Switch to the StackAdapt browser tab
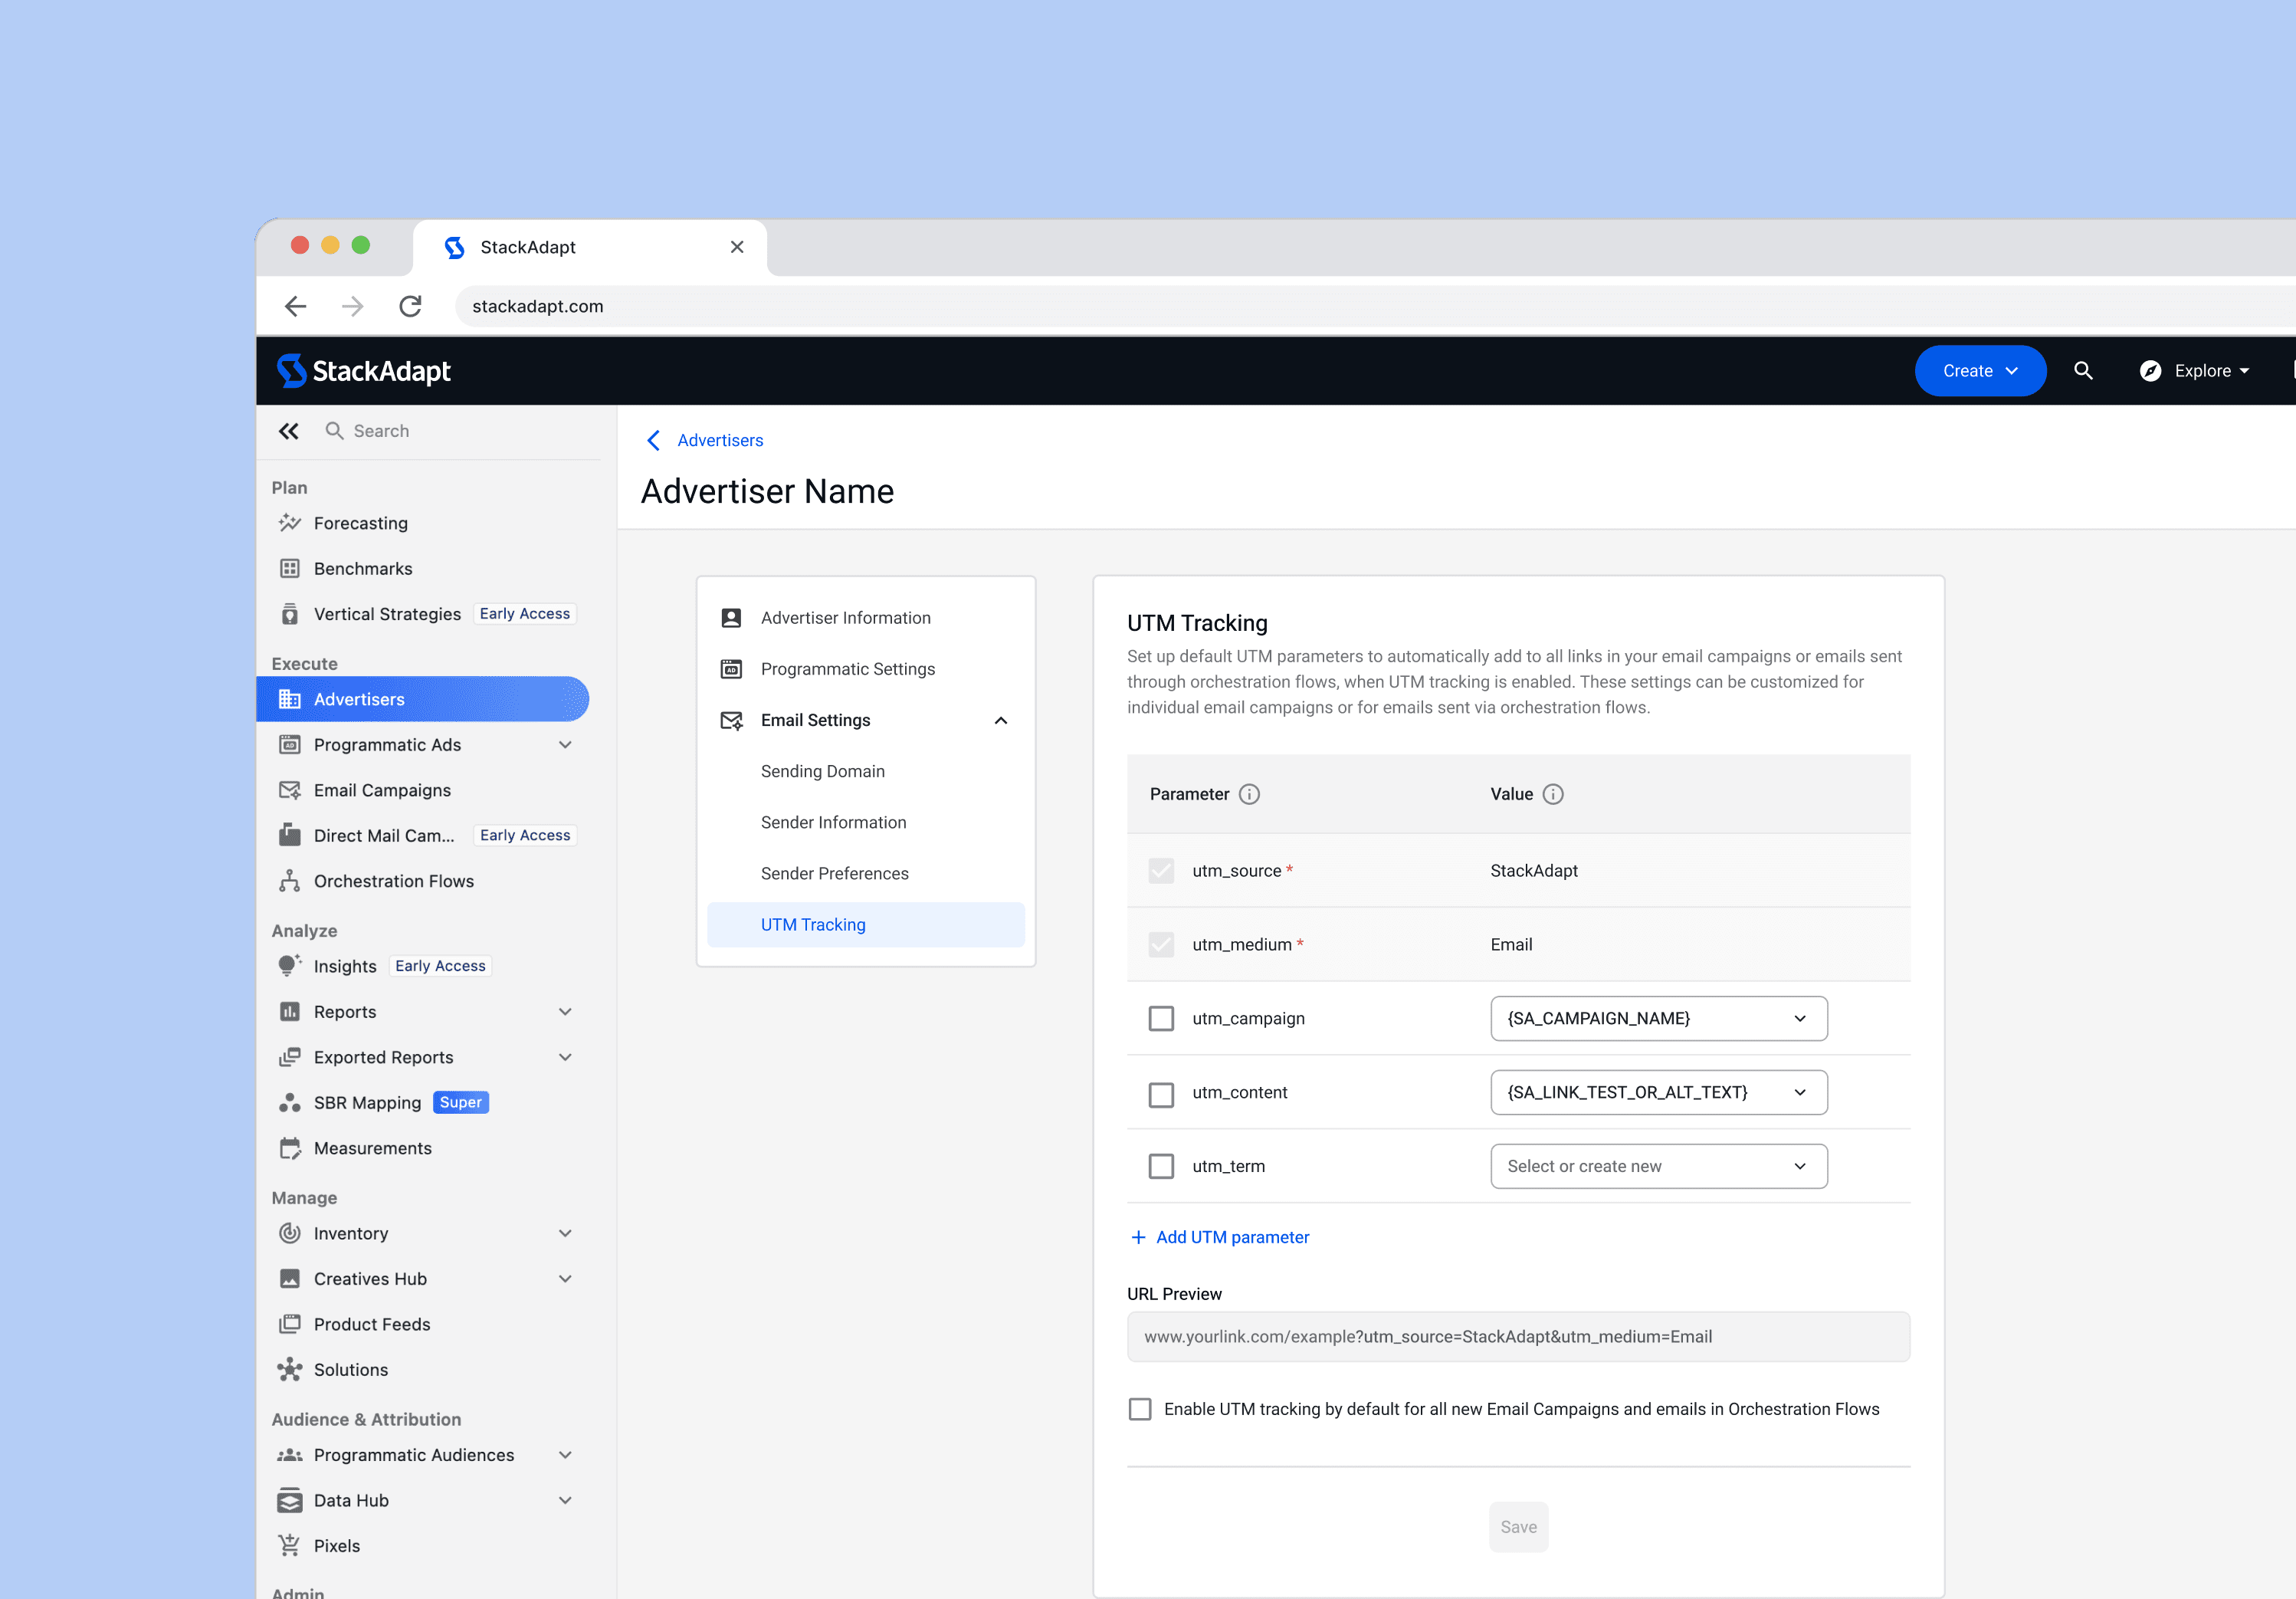2296x1599 pixels. click(590, 247)
